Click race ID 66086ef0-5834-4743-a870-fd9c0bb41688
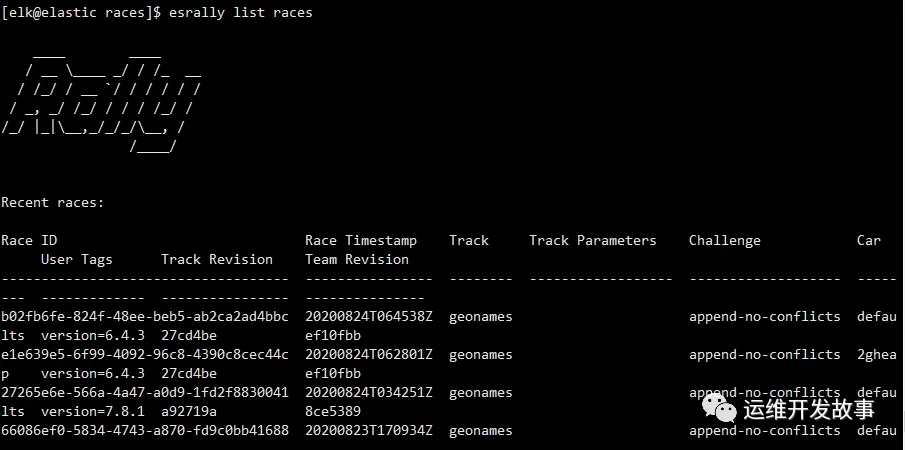The image size is (905, 450). [x=145, y=431]
